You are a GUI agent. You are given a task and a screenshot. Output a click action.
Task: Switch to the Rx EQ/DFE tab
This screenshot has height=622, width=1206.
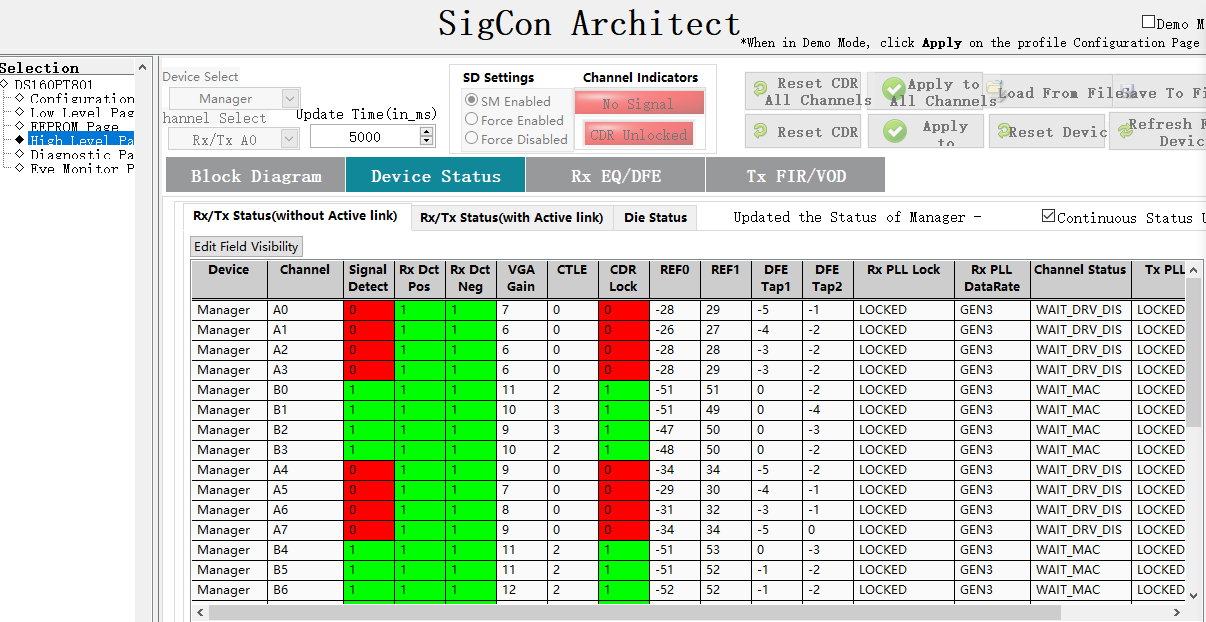click(616, 176)
